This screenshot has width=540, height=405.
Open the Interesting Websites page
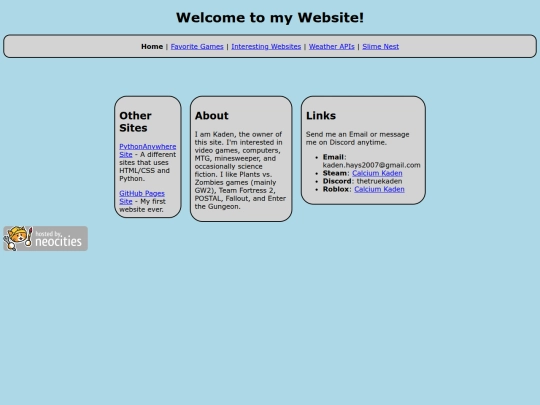tap(266, 46)
